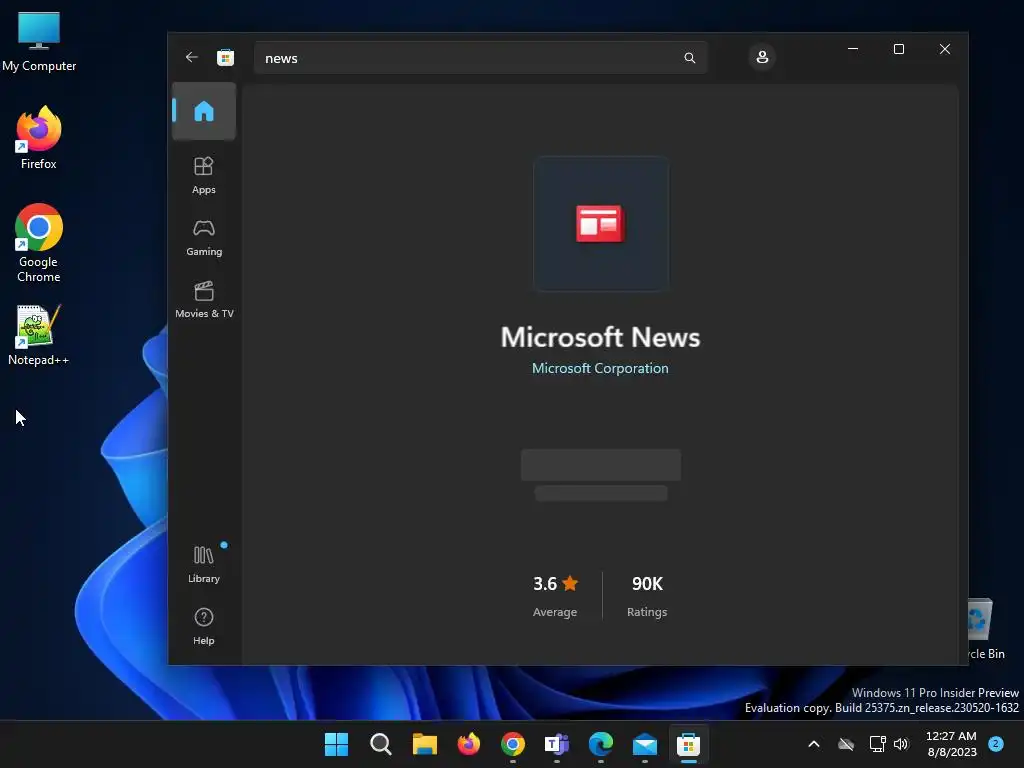Open the clock showing 12:27 AM
The height and width of the screenshot is (768, 1024).
tap(952, 744)
